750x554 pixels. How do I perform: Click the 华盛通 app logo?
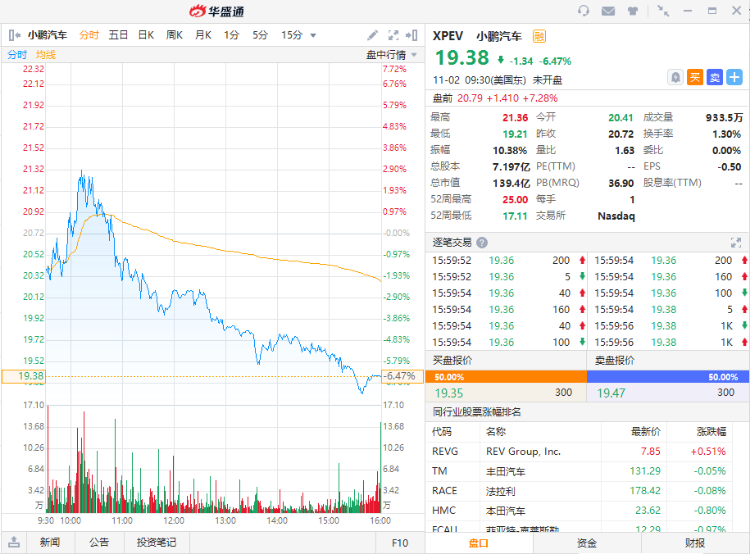pos(216,11)
